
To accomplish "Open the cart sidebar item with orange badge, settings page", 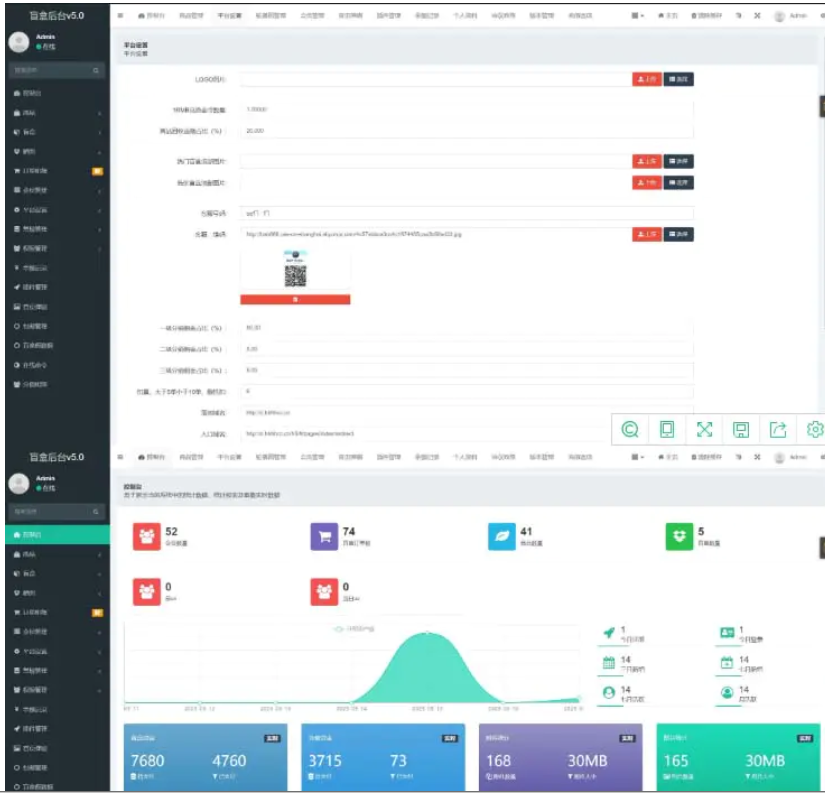I will (57, 171).
